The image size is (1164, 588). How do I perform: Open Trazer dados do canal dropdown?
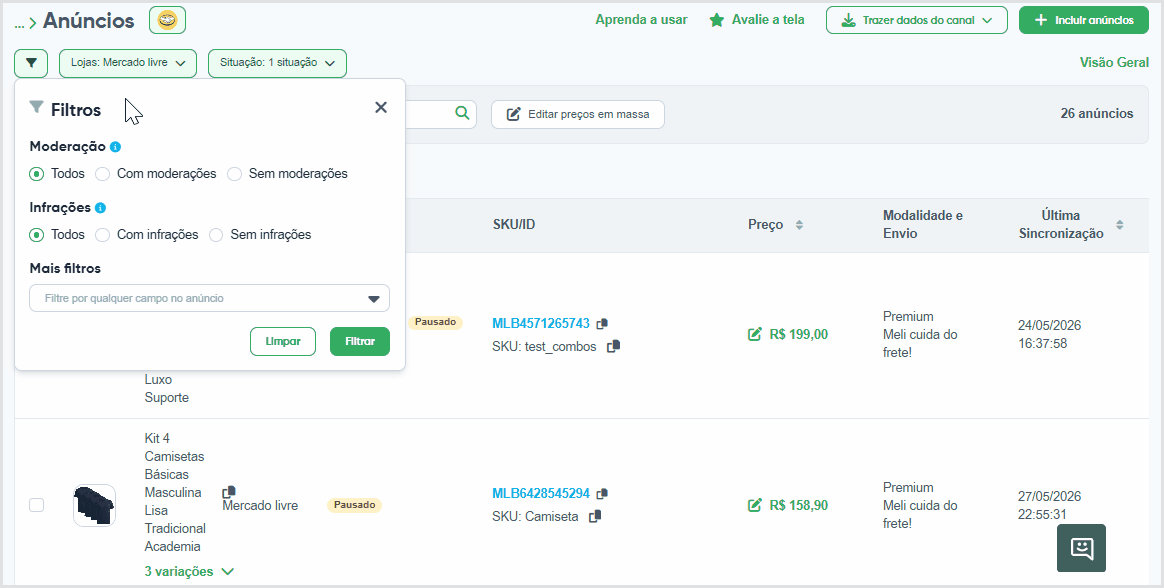[x=917, y=20]
